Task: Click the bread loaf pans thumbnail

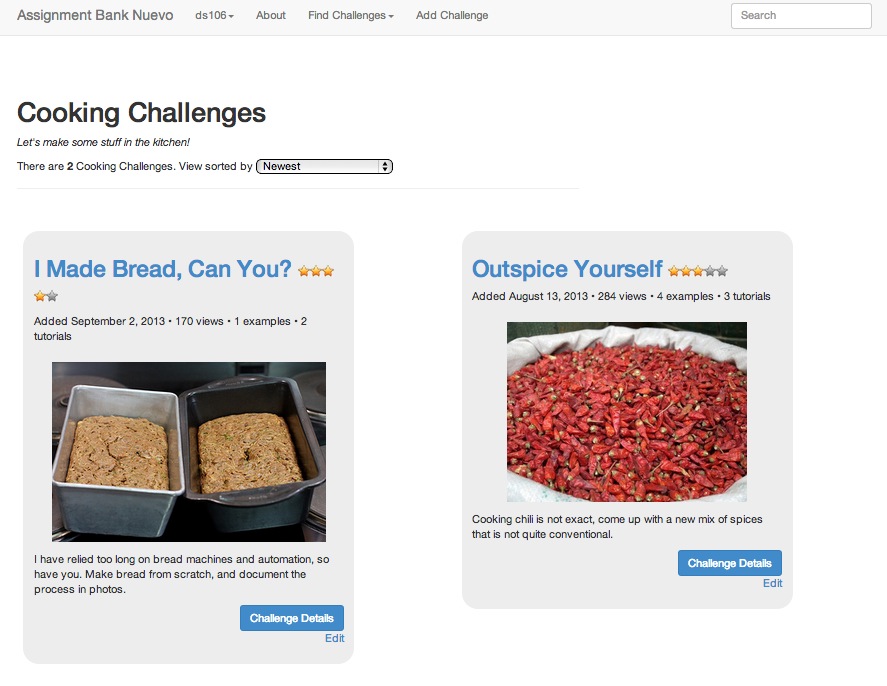Action: pos(189,452)
